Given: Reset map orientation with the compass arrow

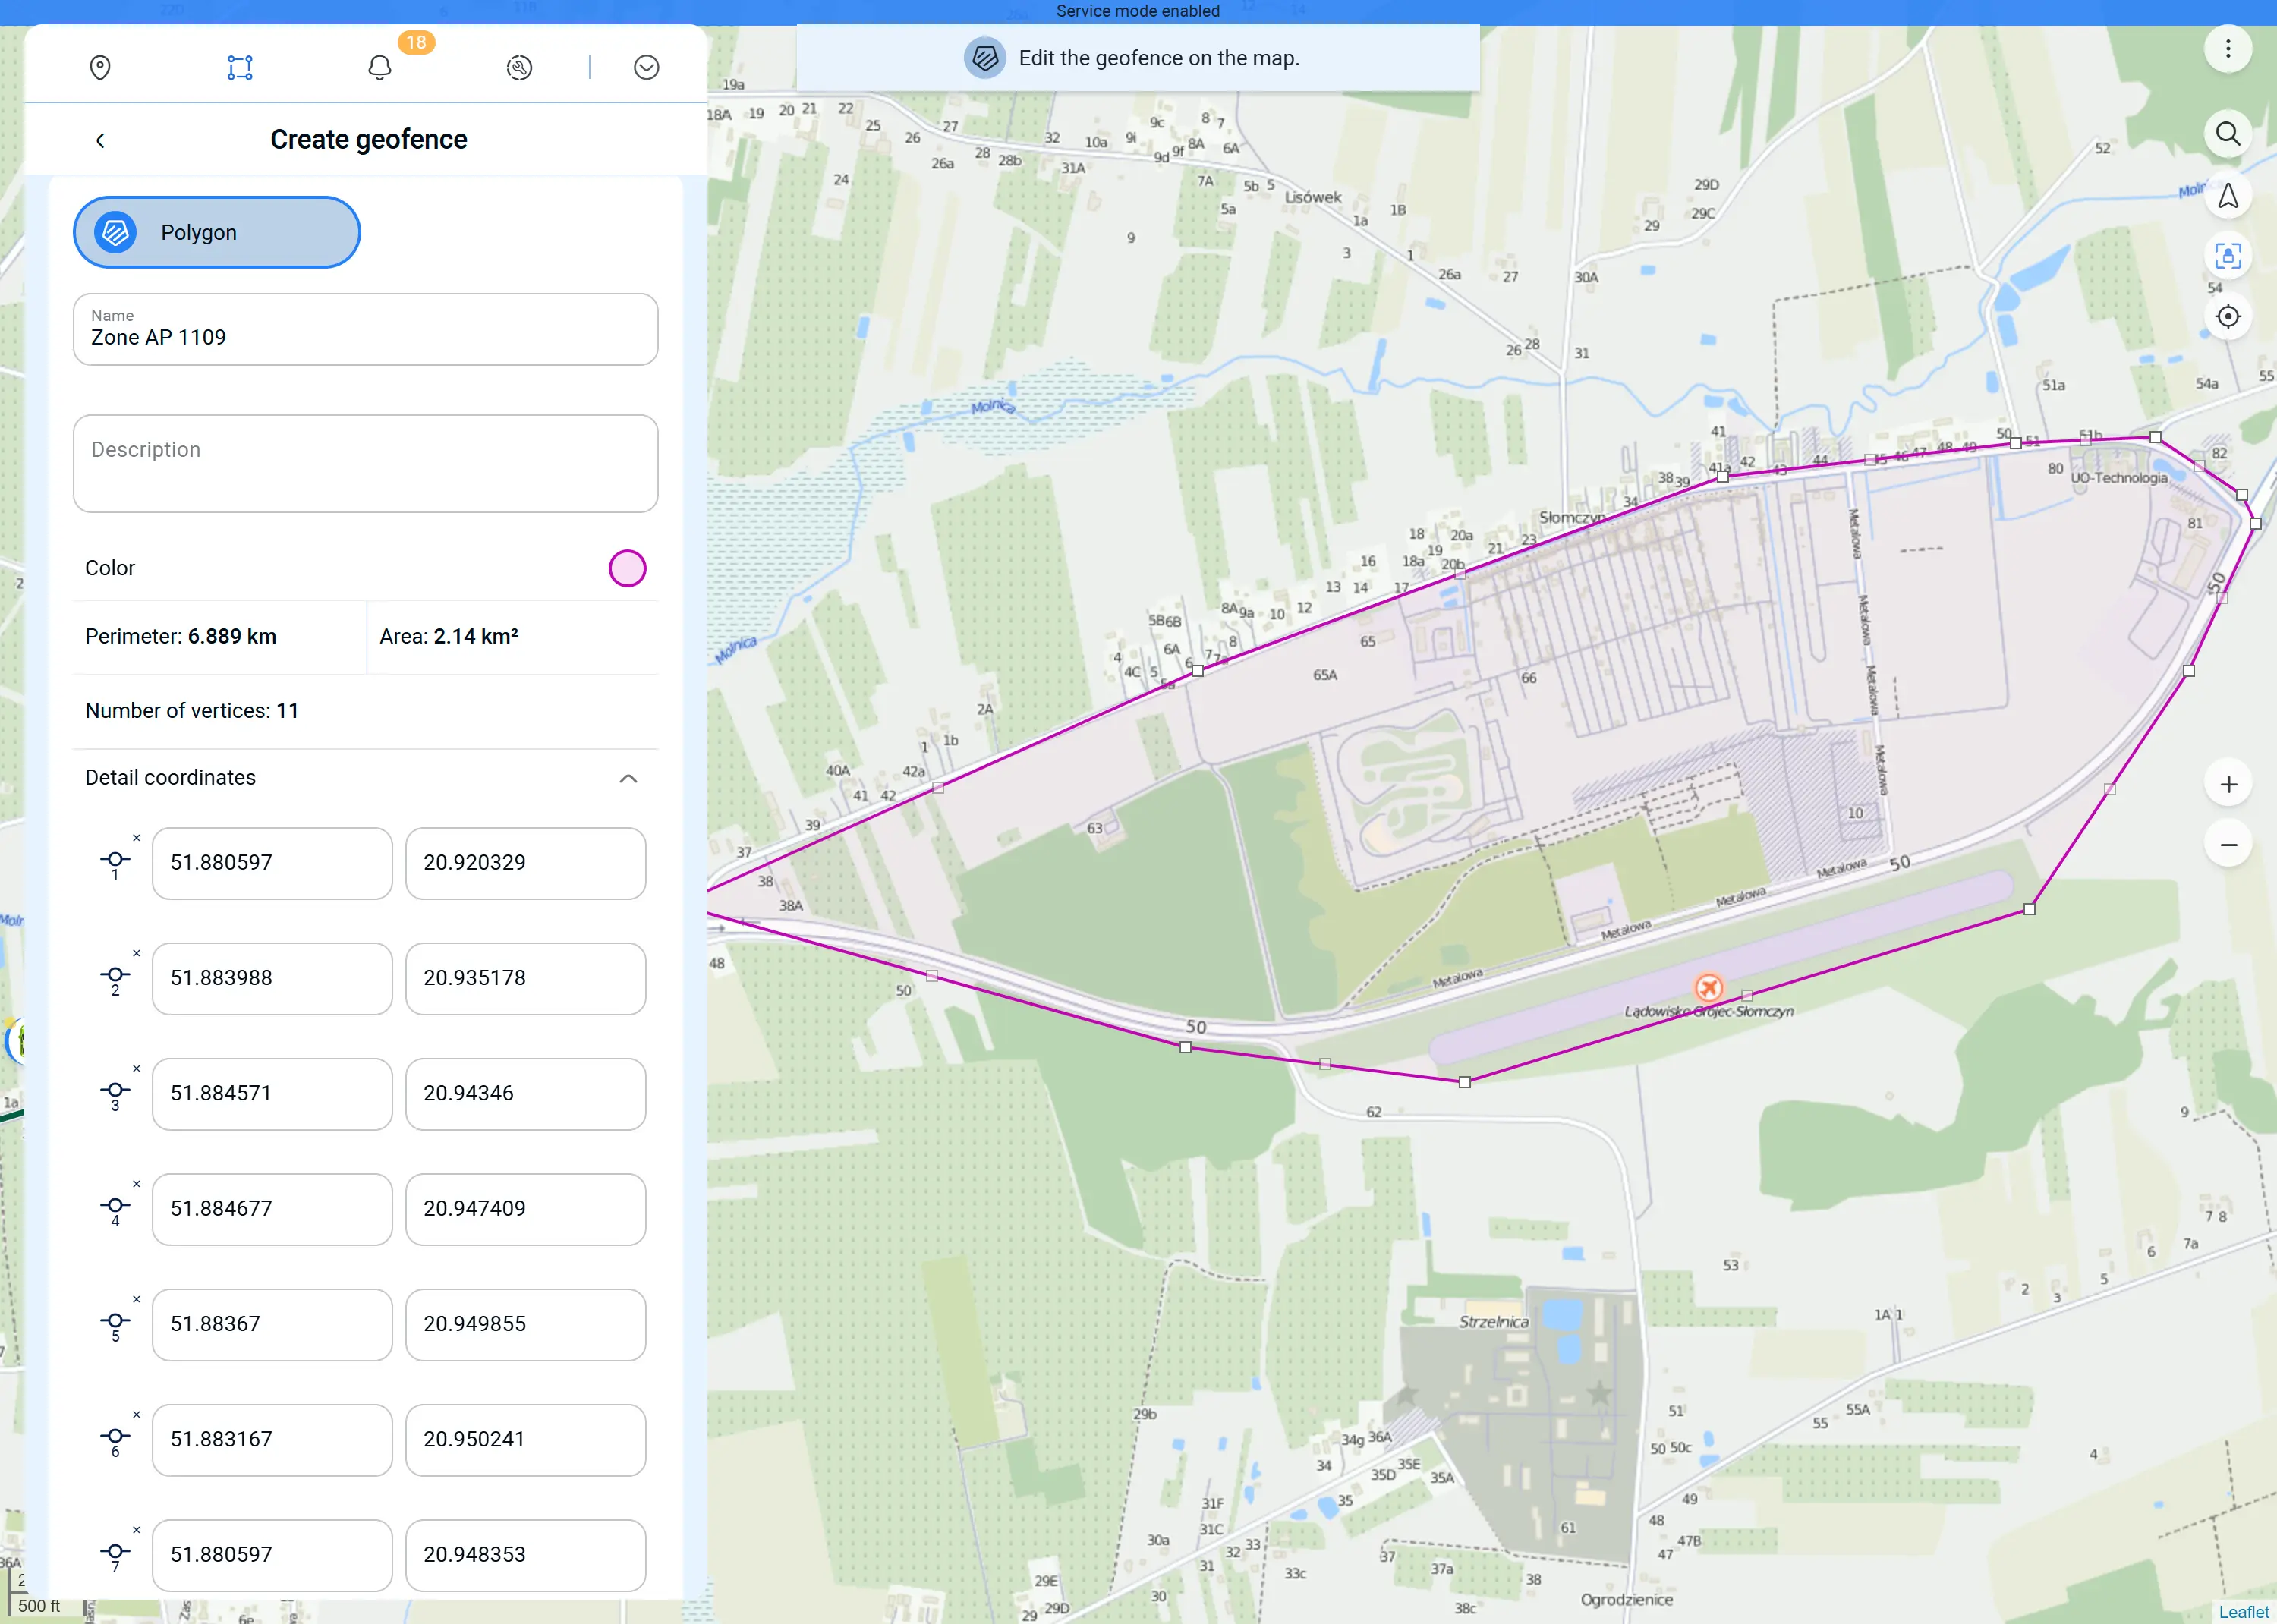Looking at the screenshot, I should [x=2228, y=195].
